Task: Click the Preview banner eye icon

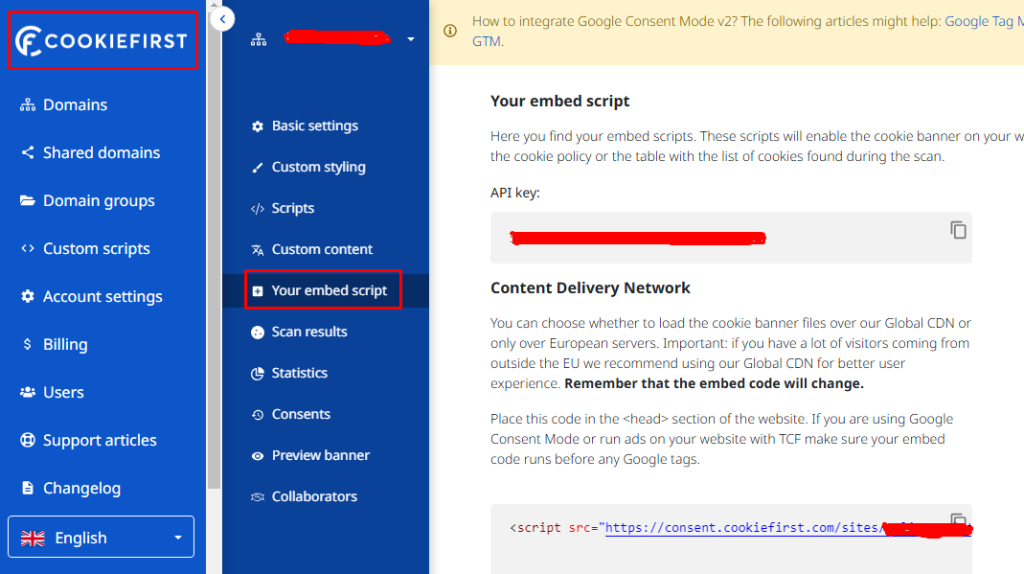Action: coord(257,455)
